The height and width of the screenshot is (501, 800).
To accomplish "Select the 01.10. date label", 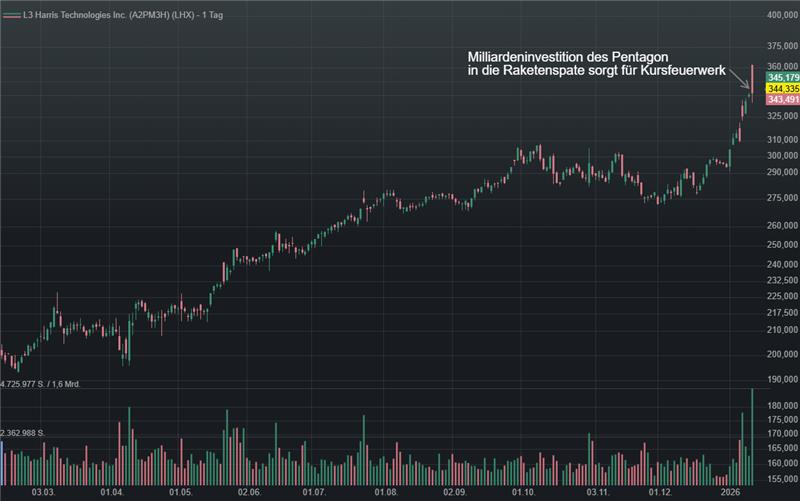I will point(523,492).
